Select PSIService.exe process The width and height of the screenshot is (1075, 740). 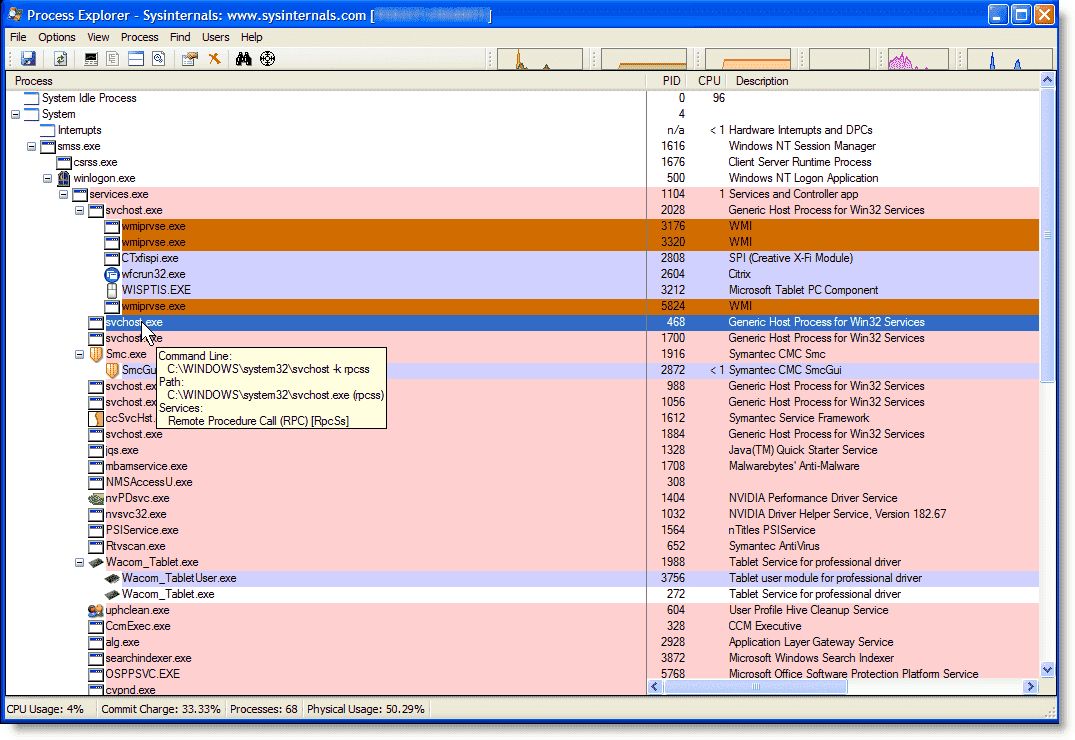142,530
